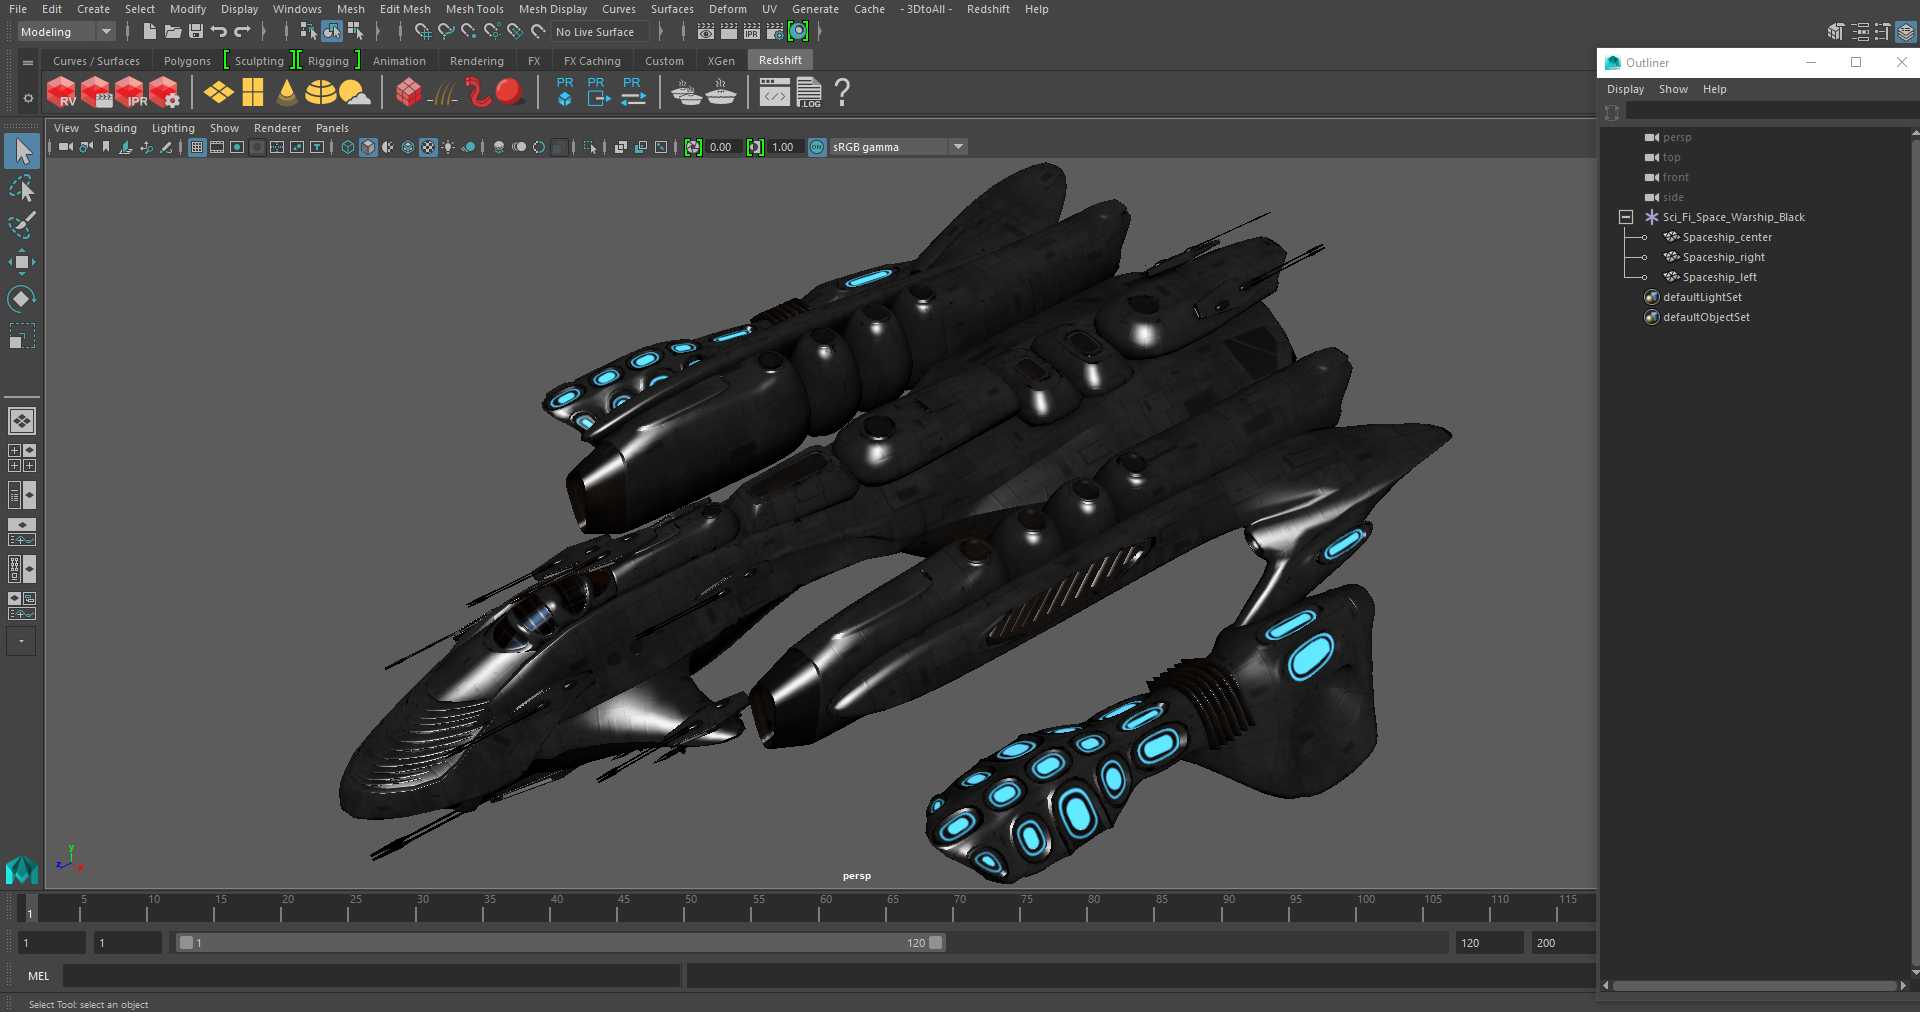
Task: Toggle color management view transform button
Action: 817,147
